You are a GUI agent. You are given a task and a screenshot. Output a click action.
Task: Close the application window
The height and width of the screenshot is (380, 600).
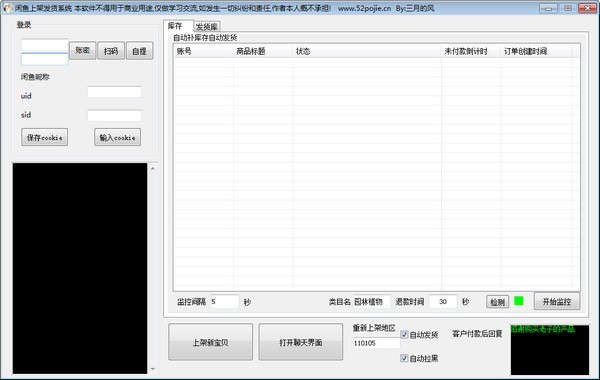click(587, 8)
